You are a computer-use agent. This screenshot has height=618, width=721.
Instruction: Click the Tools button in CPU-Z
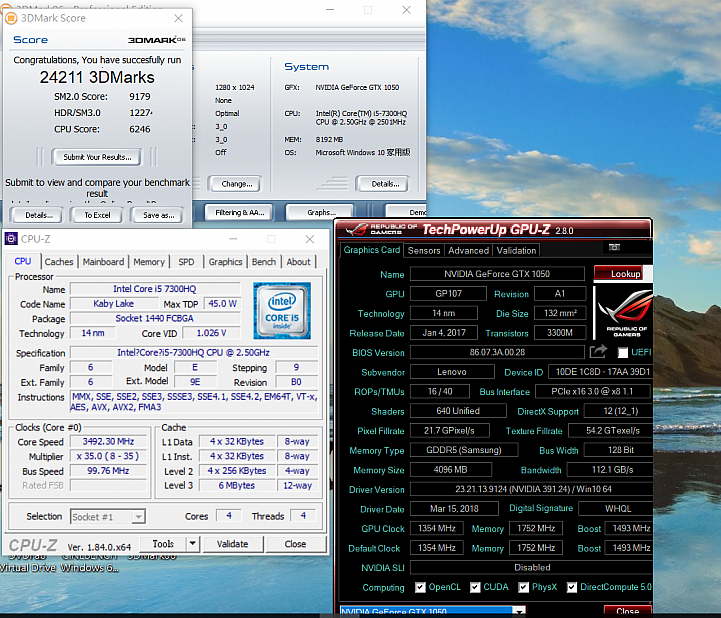[163, 544]
